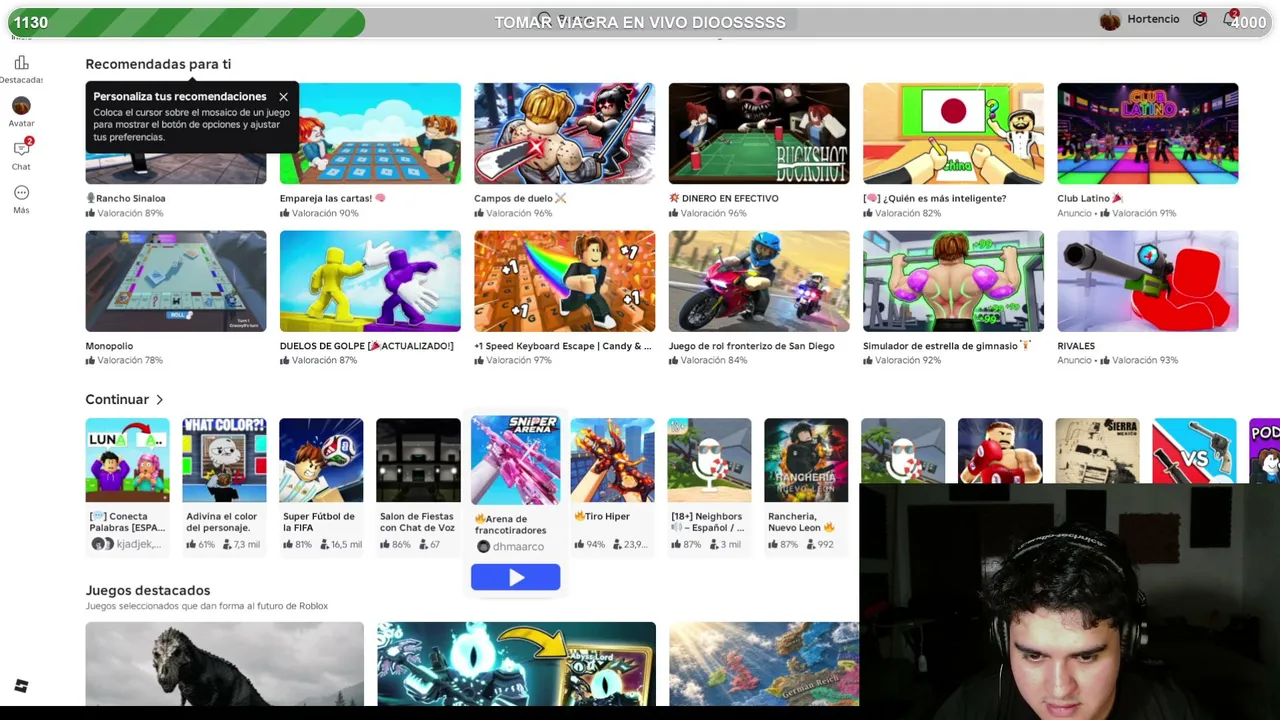Viewport: 1280px width, 720px height.
Task: Click the Continuar section heading
Action: pos(117,400)
